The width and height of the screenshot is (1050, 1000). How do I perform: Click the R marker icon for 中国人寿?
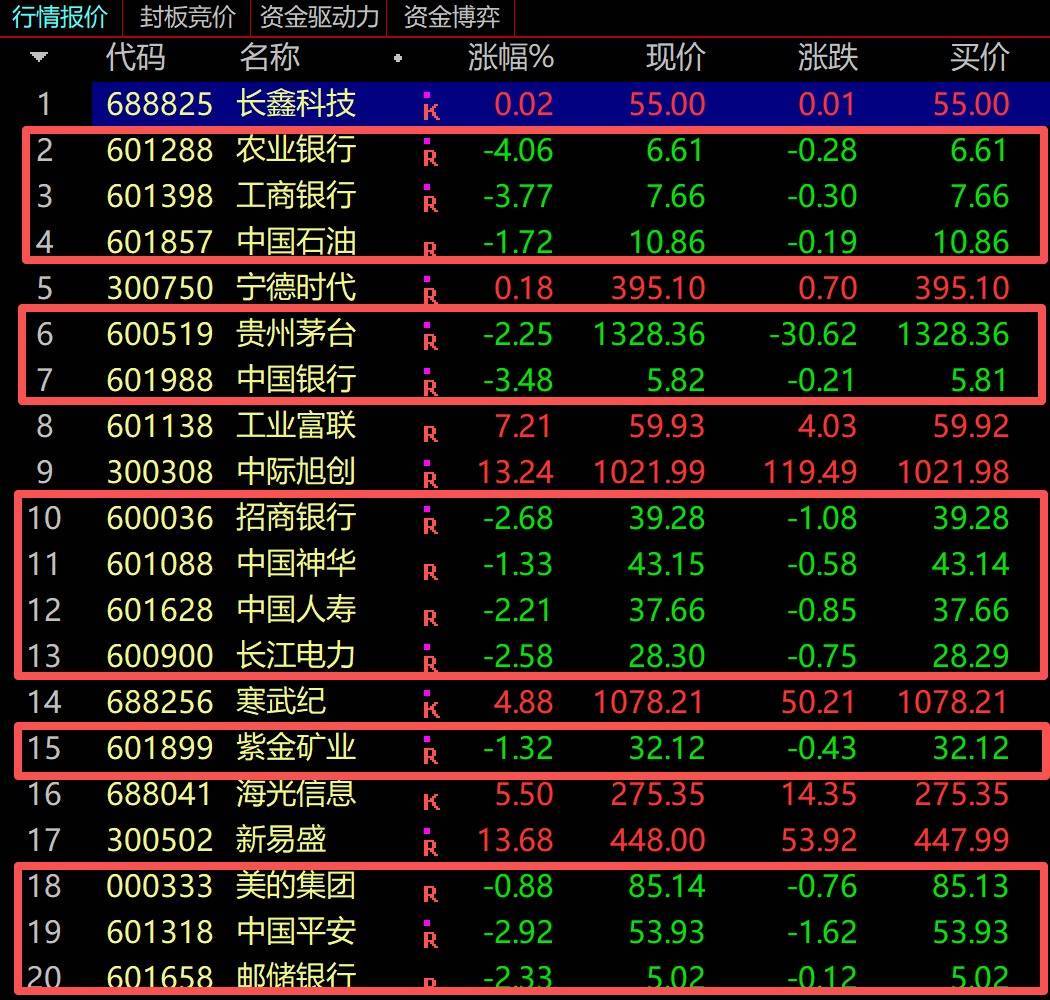[x=430, y=618]
